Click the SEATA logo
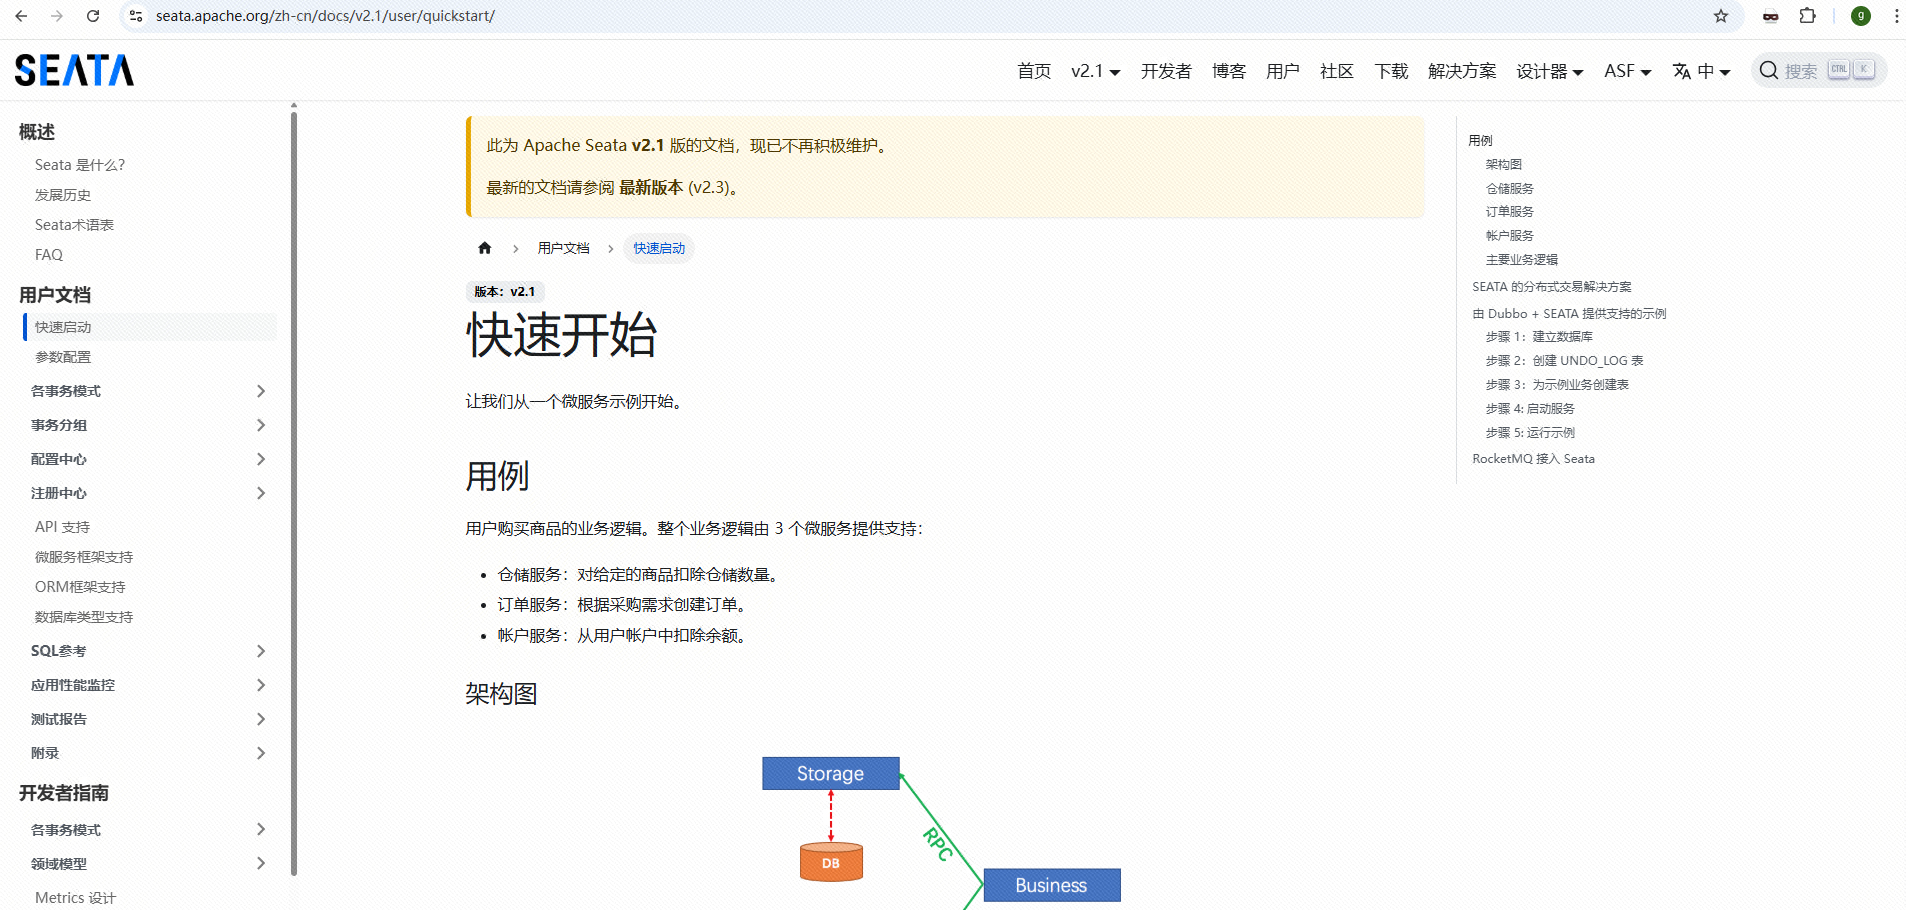The height and width of the screenshot is (910, 1906). click(x=74, y=70)
